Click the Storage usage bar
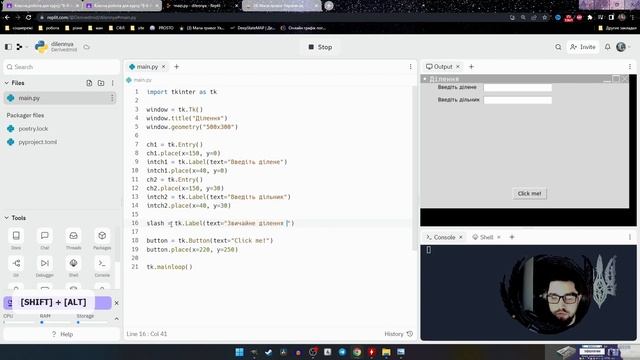The height and width of the screenshot is (360, 640). (93, 322)
